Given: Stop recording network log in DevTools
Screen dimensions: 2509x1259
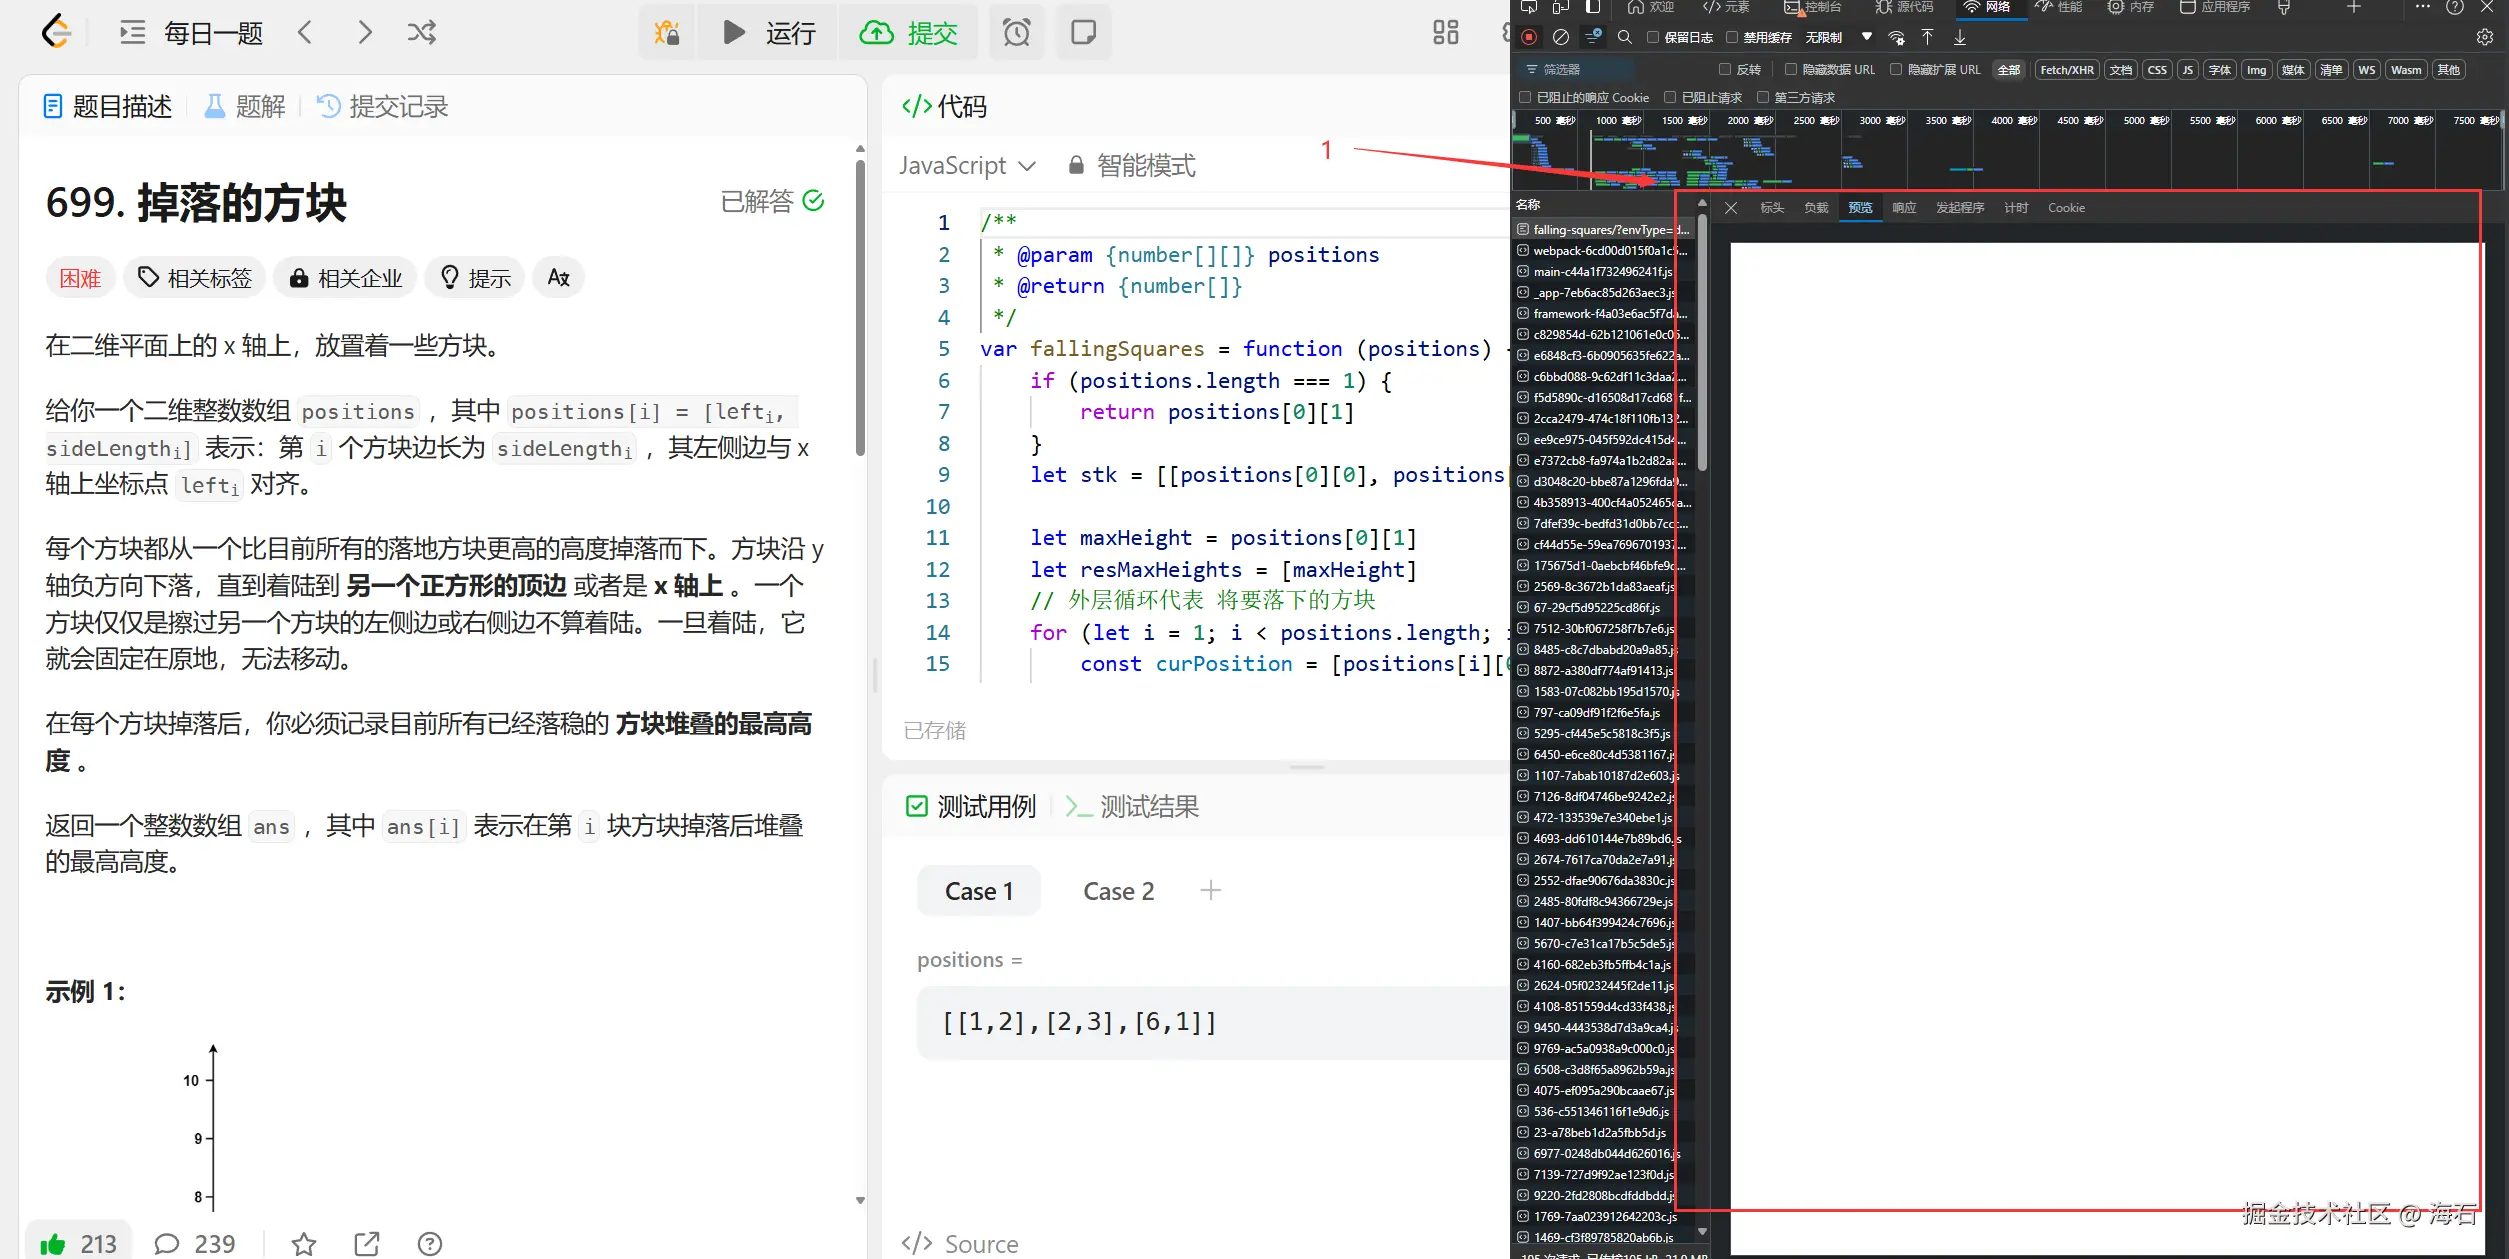Looking at the screenshot, I should [1529, 37].
